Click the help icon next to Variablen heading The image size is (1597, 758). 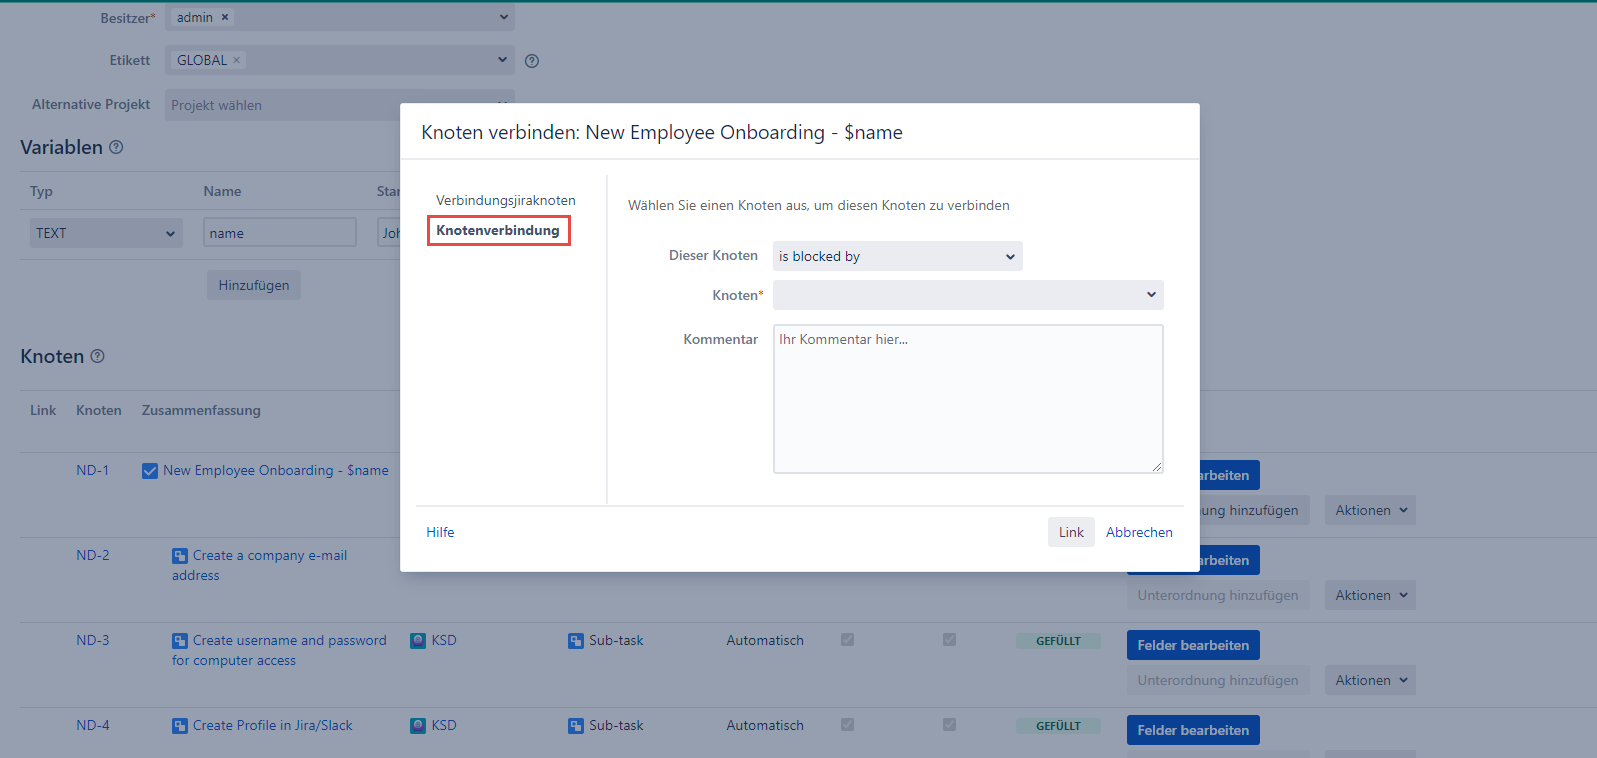116,147
